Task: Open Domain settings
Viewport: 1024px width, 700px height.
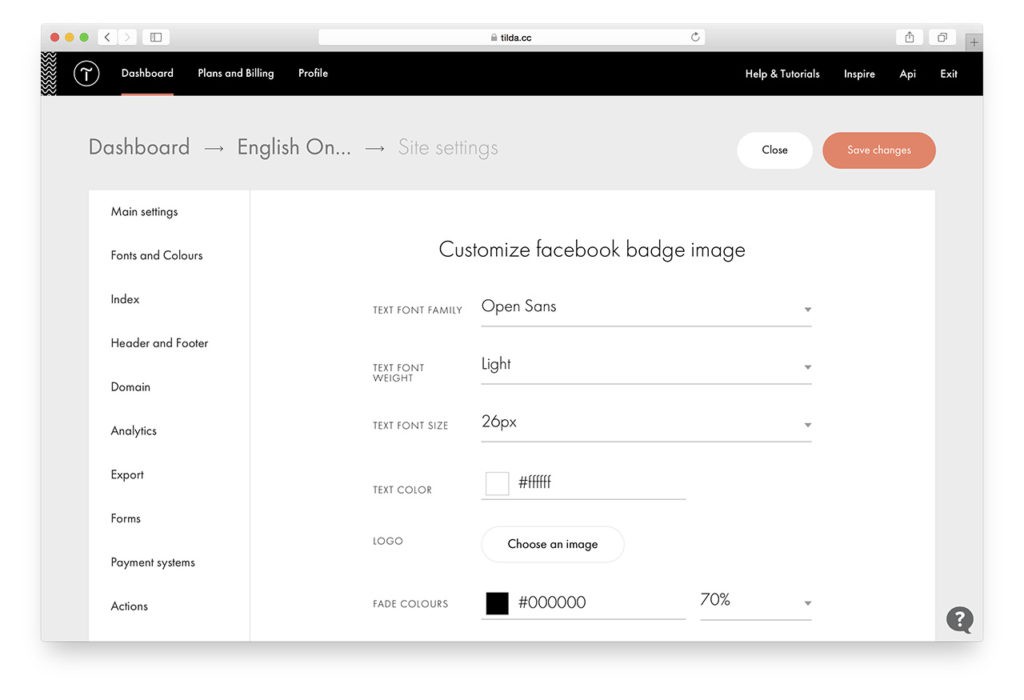Action: click(x=131, y=387)
